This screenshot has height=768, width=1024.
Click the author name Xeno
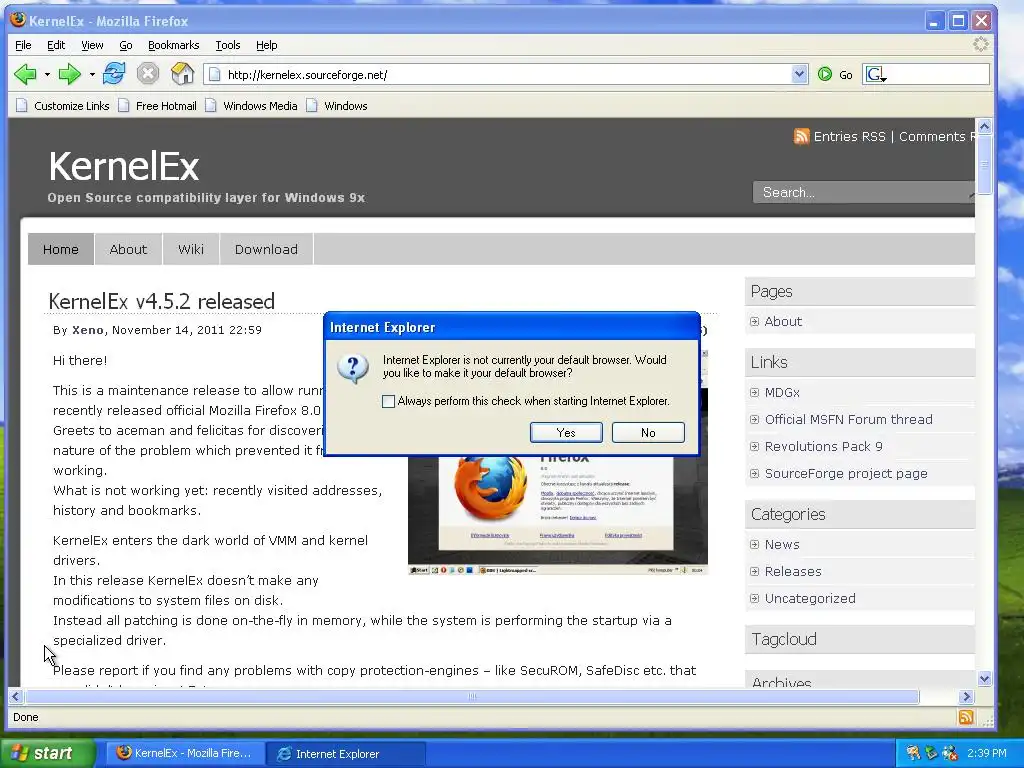pyautogui.click(x=88, y=330)
